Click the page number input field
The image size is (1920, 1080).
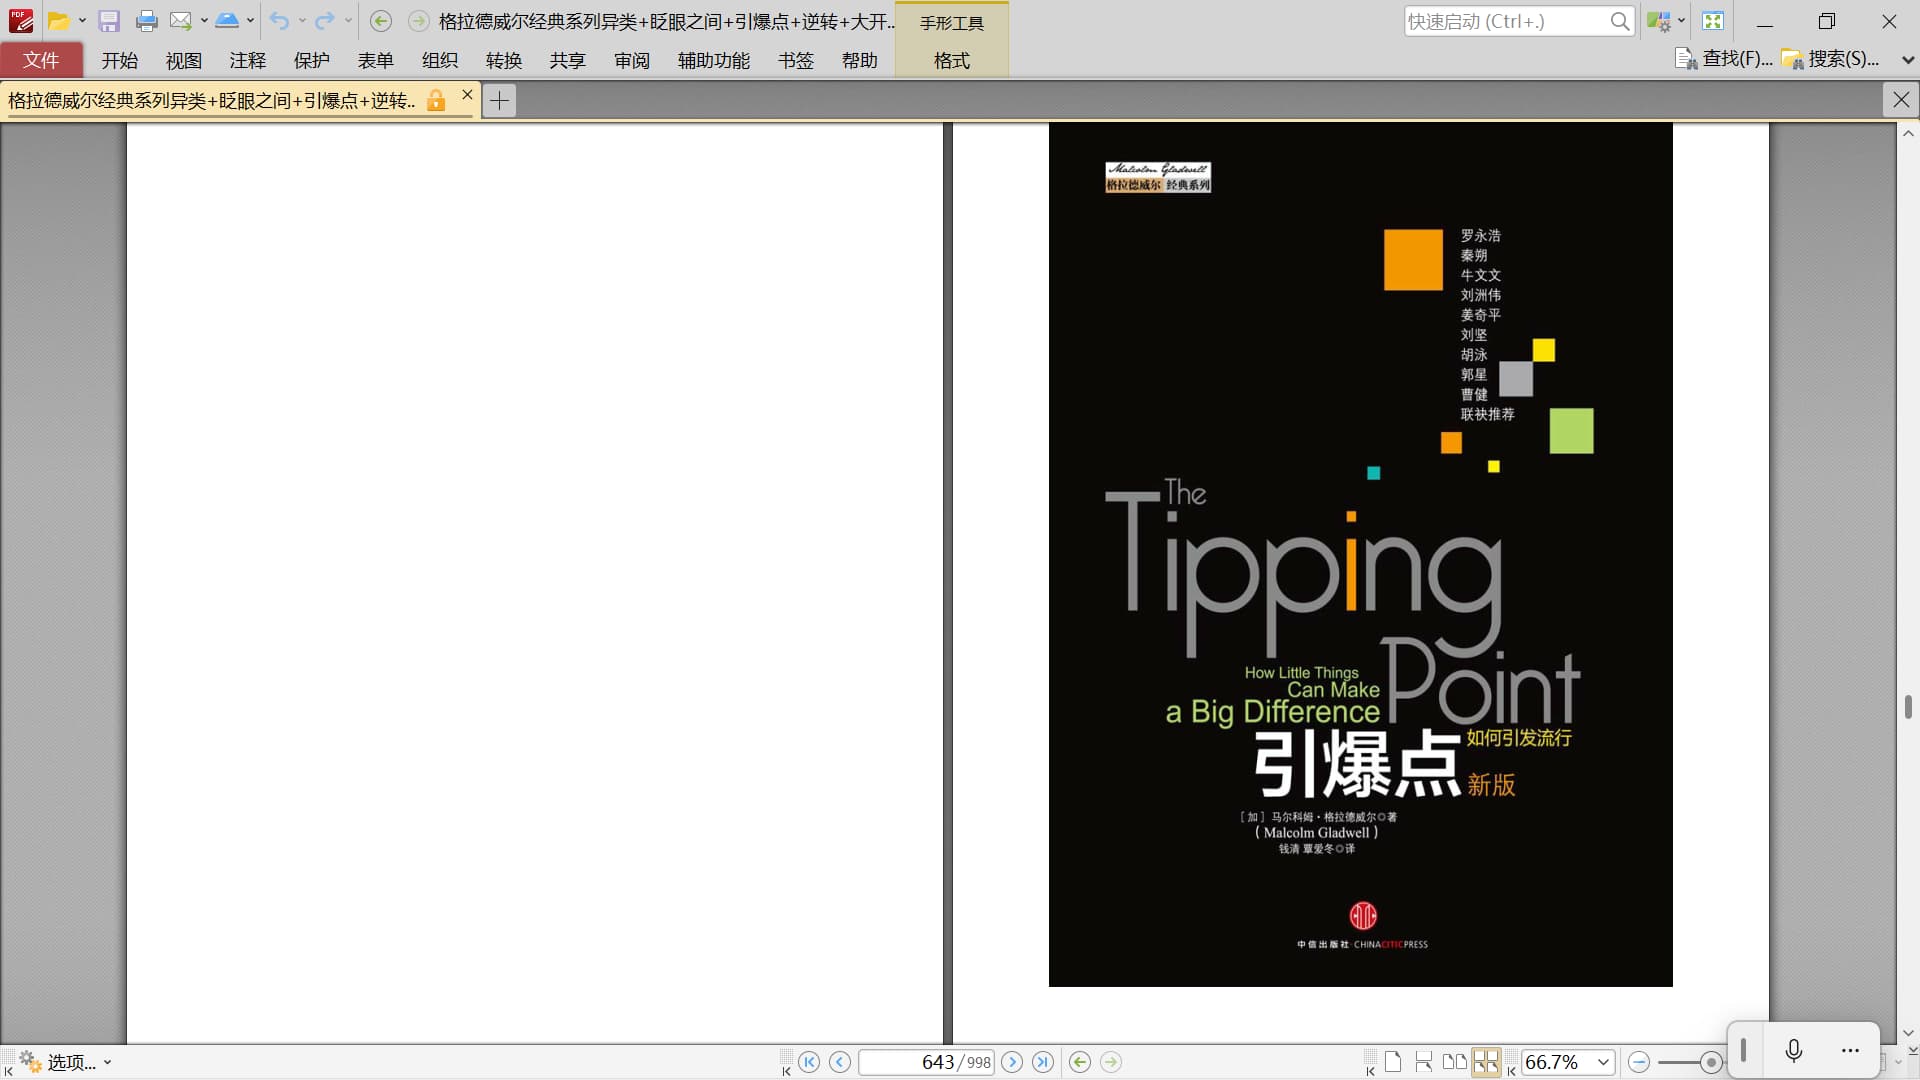pos(910,1062)
